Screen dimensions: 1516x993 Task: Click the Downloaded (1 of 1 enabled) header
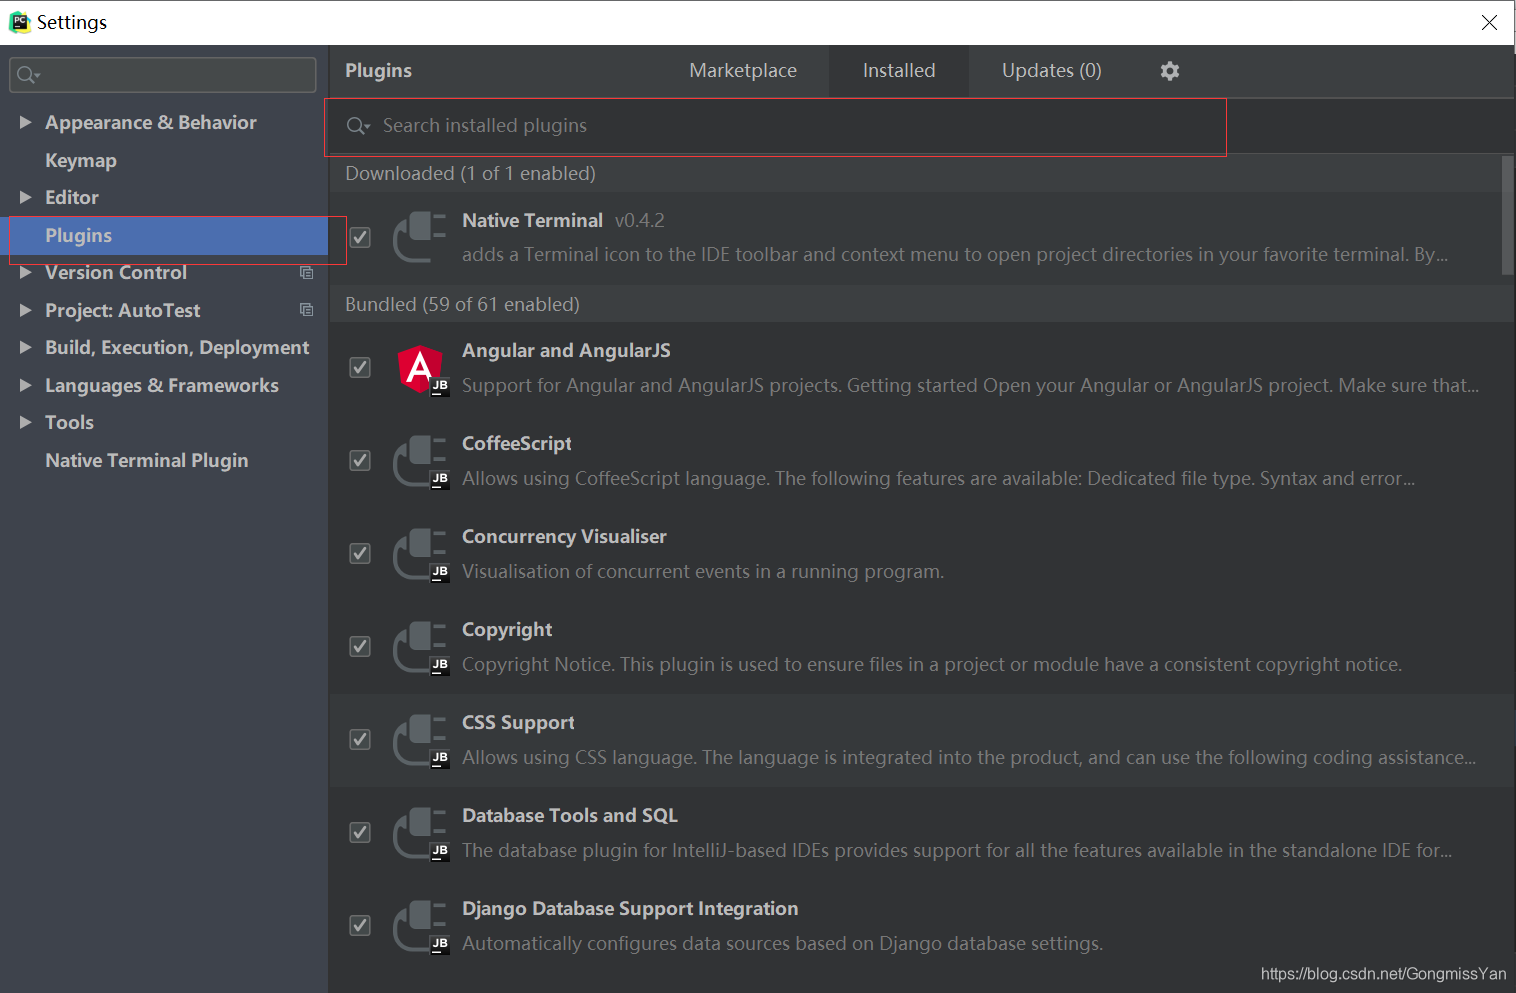[x=470, y=173]
